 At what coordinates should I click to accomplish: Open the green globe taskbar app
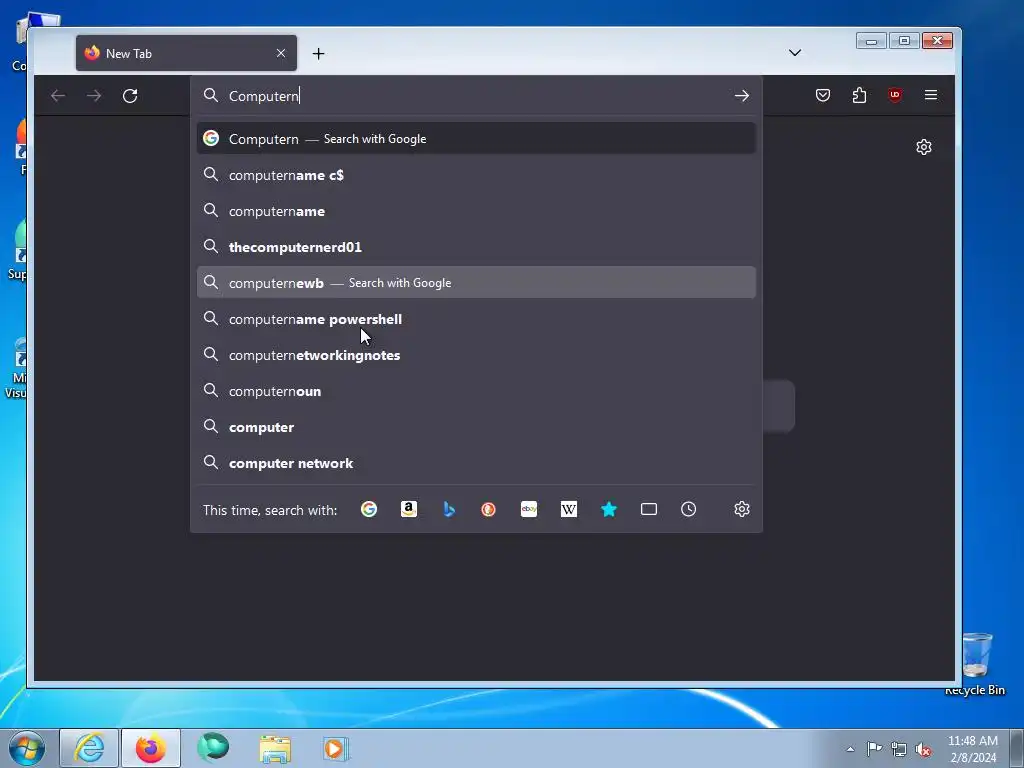point(213,748)
